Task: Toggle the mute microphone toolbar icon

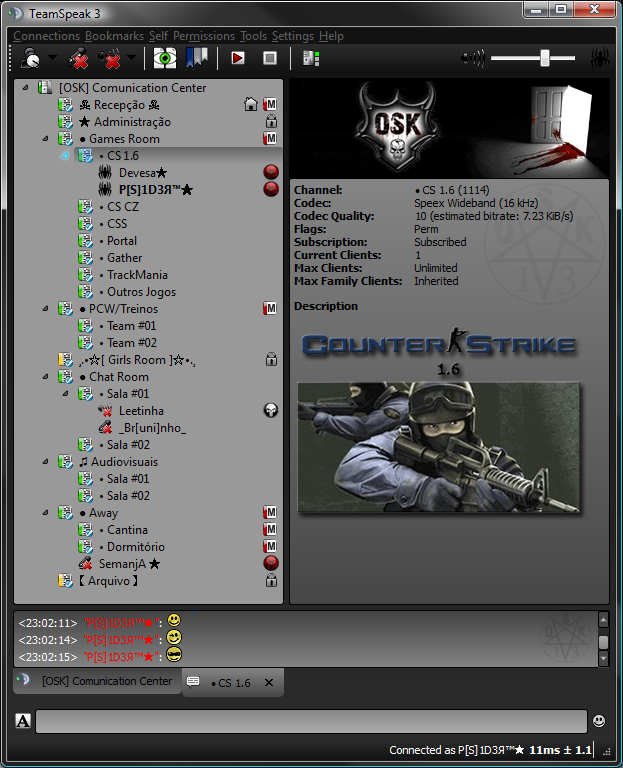Action: [x=78, y=58]
